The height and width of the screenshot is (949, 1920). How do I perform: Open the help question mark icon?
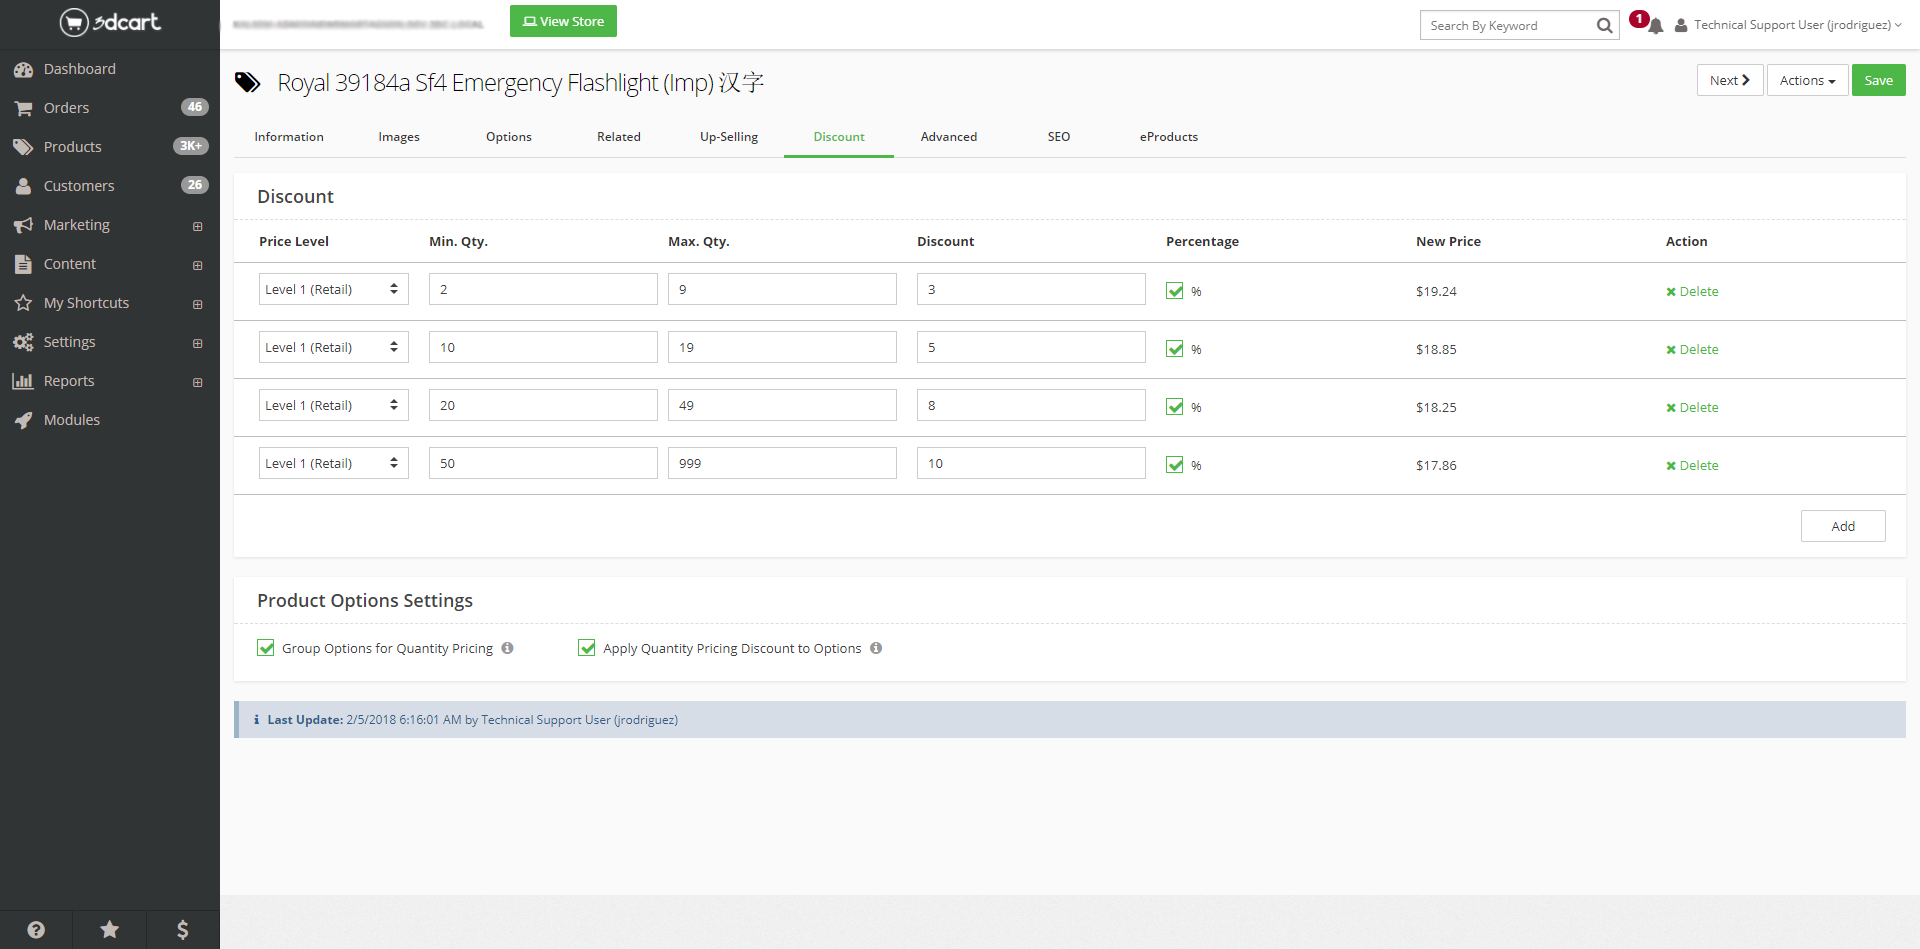point(36,930)
